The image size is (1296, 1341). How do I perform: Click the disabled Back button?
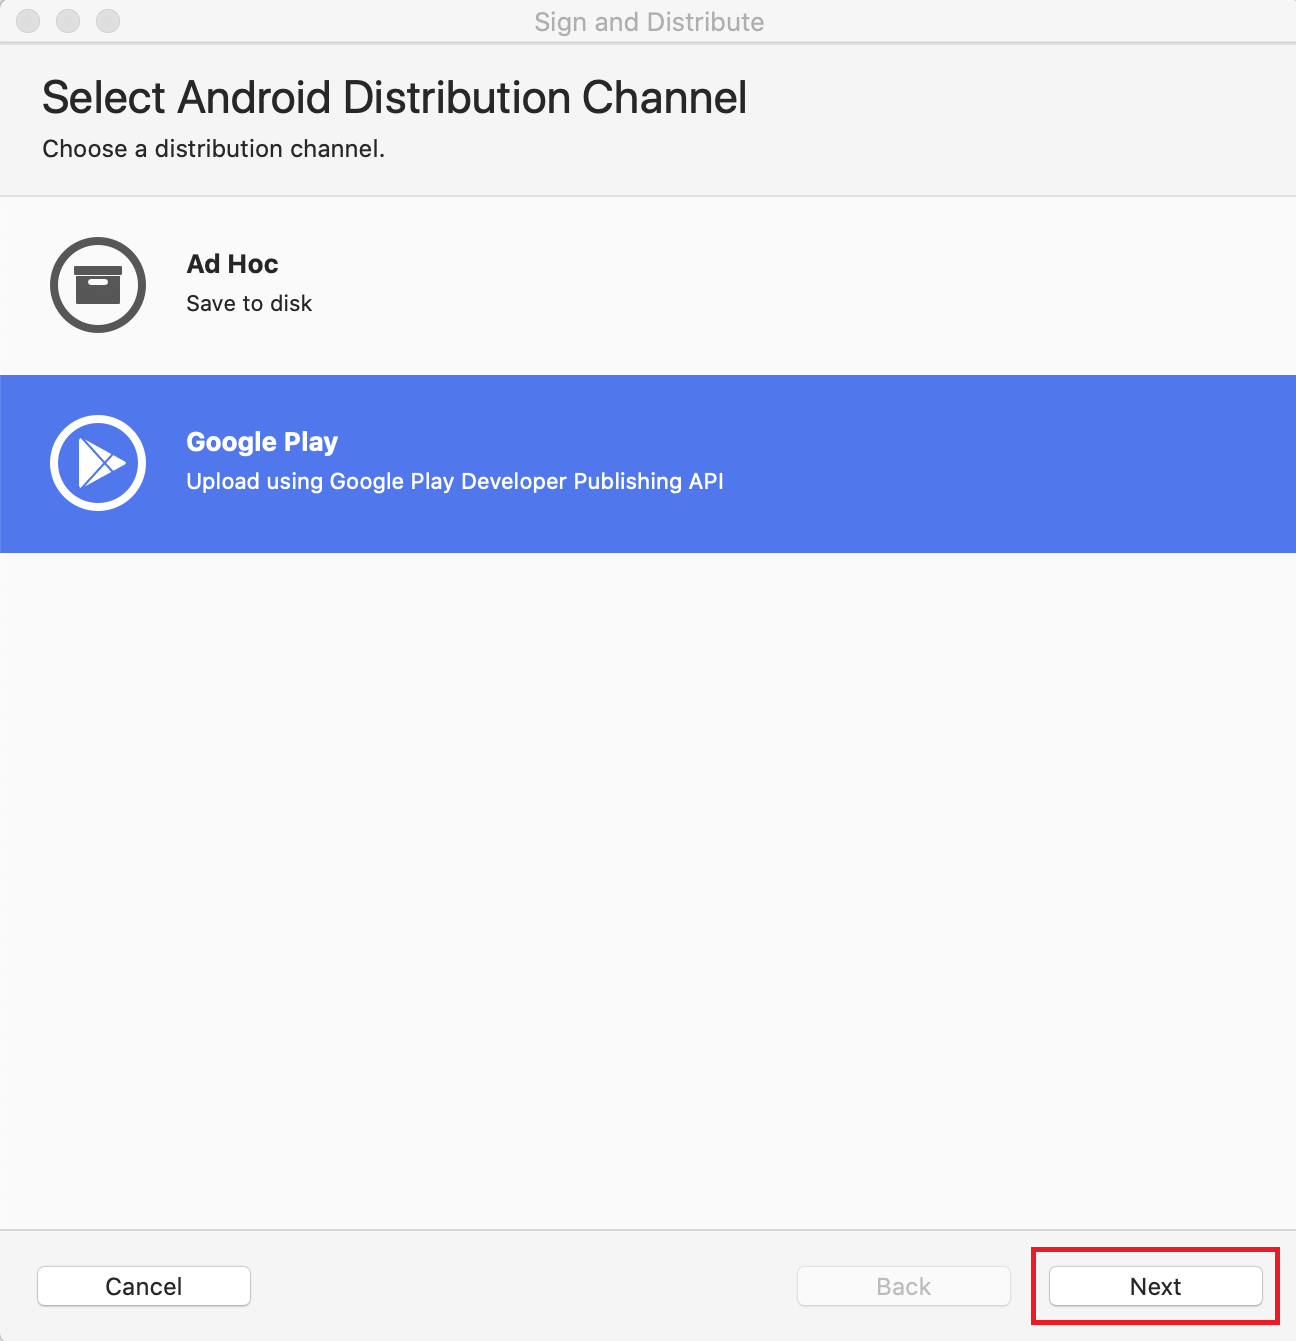click(x=904, y=1286)
